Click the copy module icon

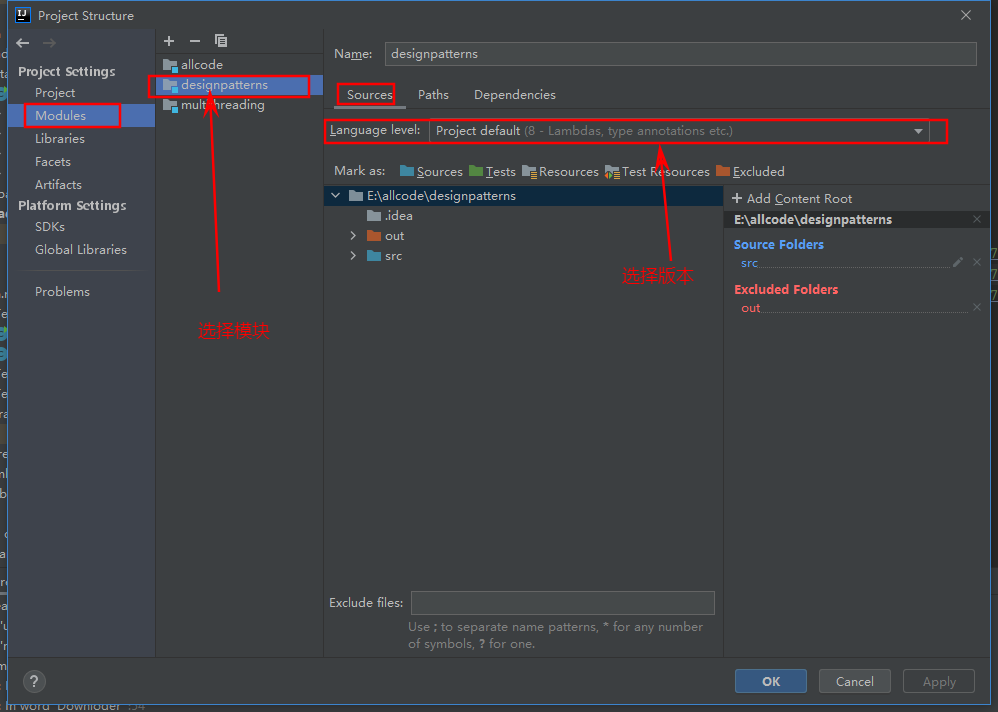coord(221,41)
